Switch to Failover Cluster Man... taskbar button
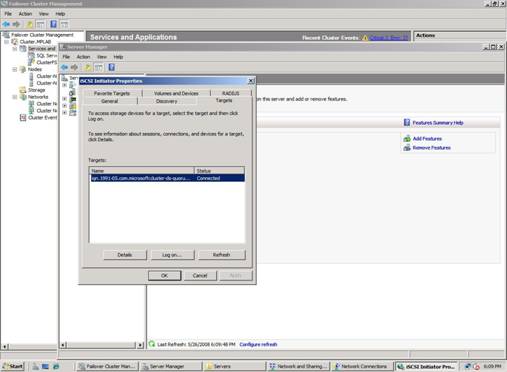Viewport: 507px width, 372px height. [x=108, y=366]
